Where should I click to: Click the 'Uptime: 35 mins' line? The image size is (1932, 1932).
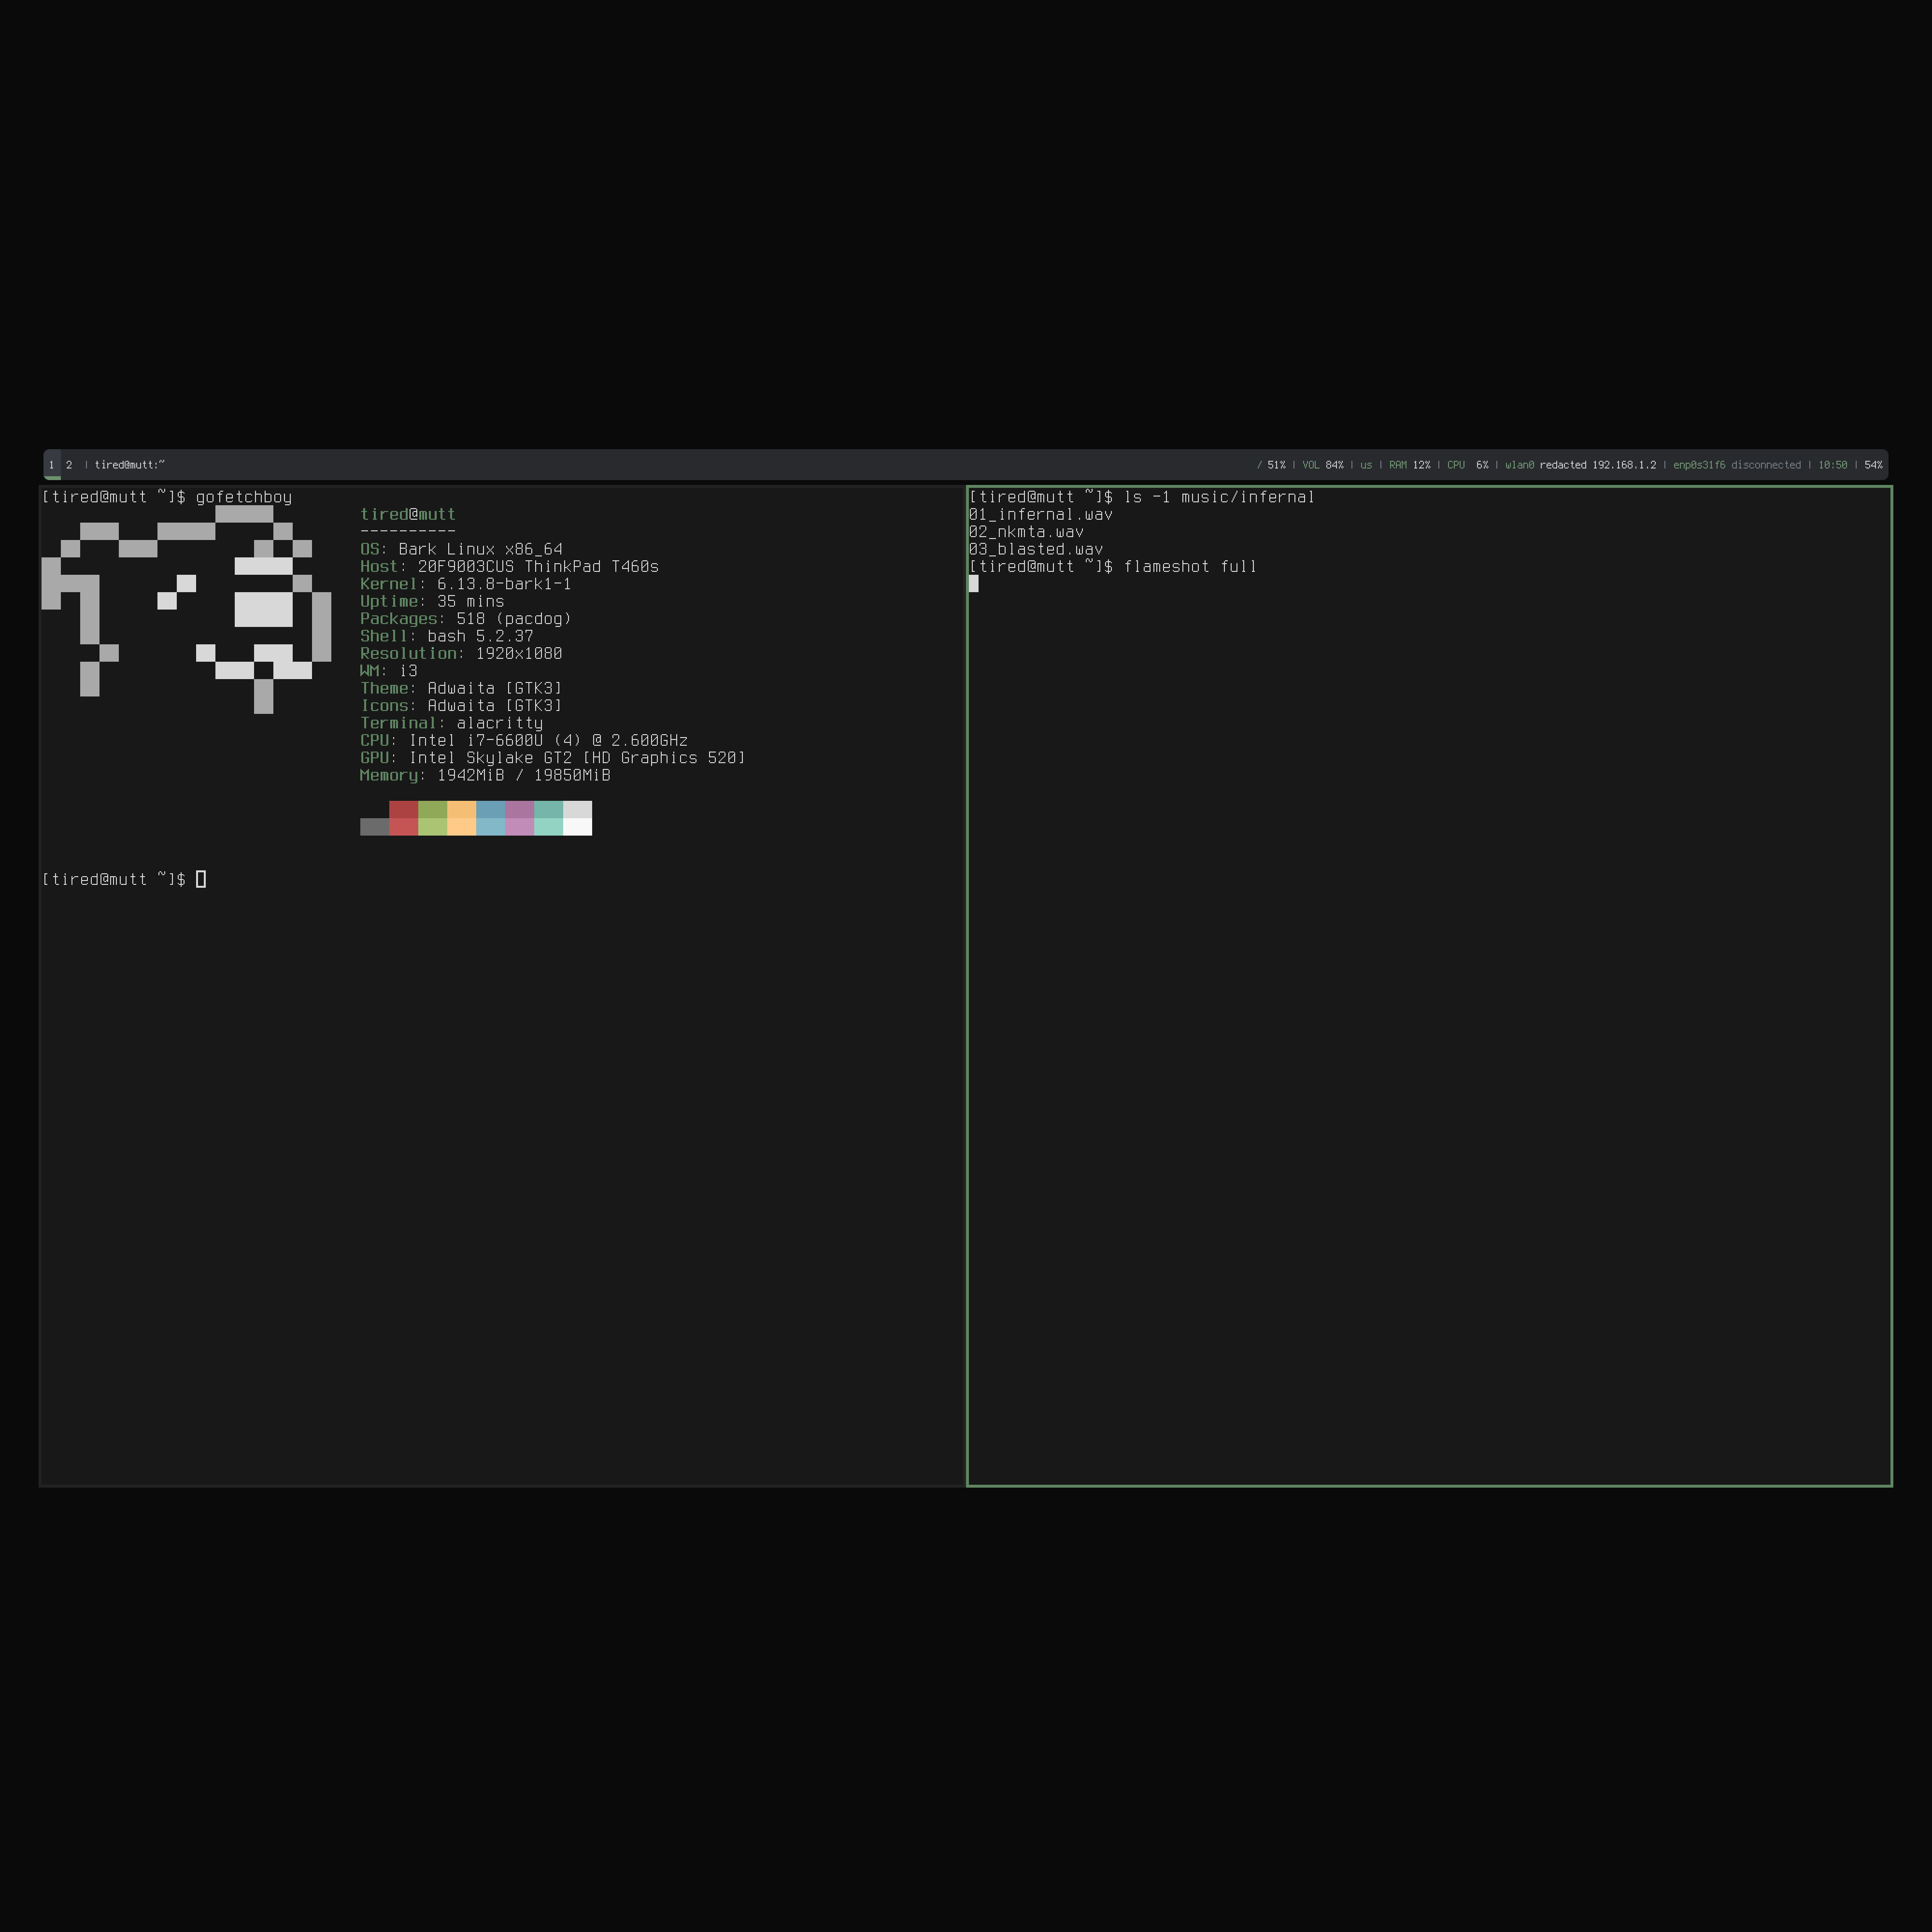(432, 601)
